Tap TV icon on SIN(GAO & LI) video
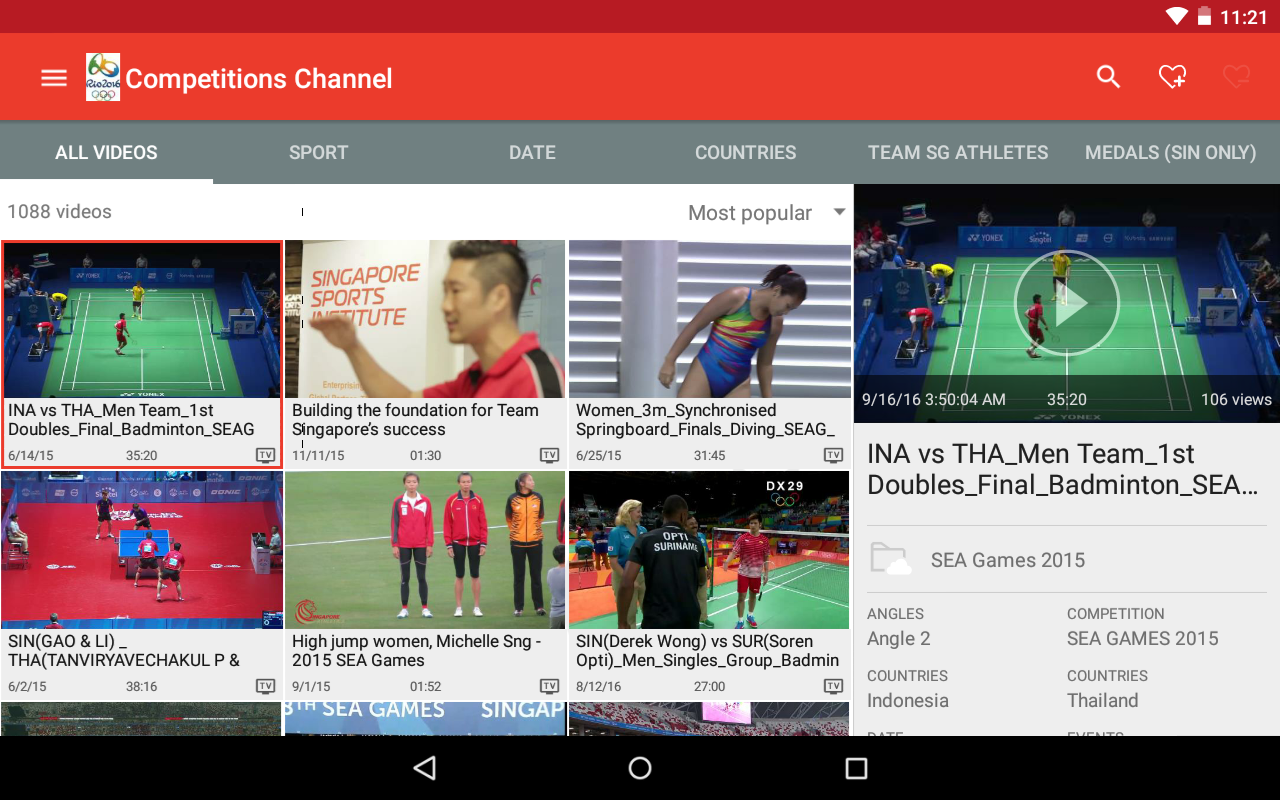The width and height of the screenshot is (1280, 800). click(265, 686)
